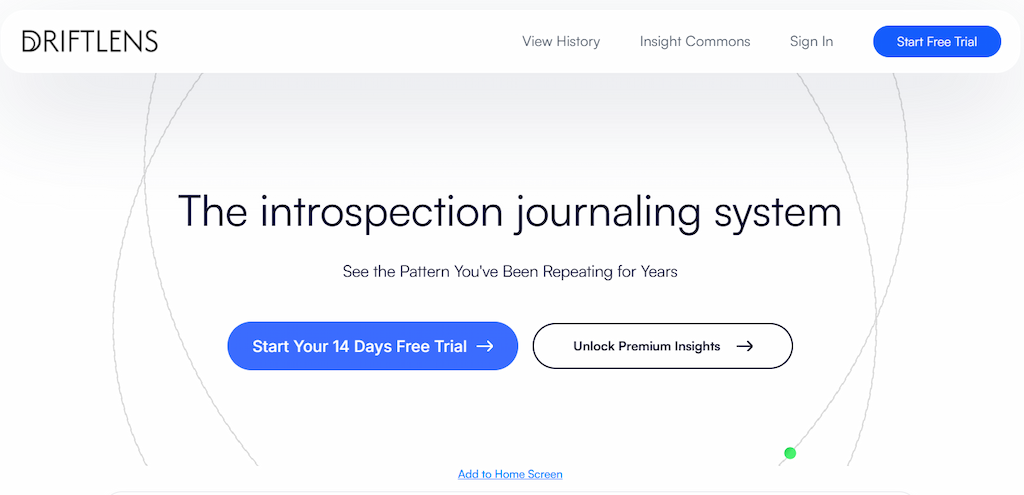
Task: Start your 14 days free trial
Action: [372, 346]
